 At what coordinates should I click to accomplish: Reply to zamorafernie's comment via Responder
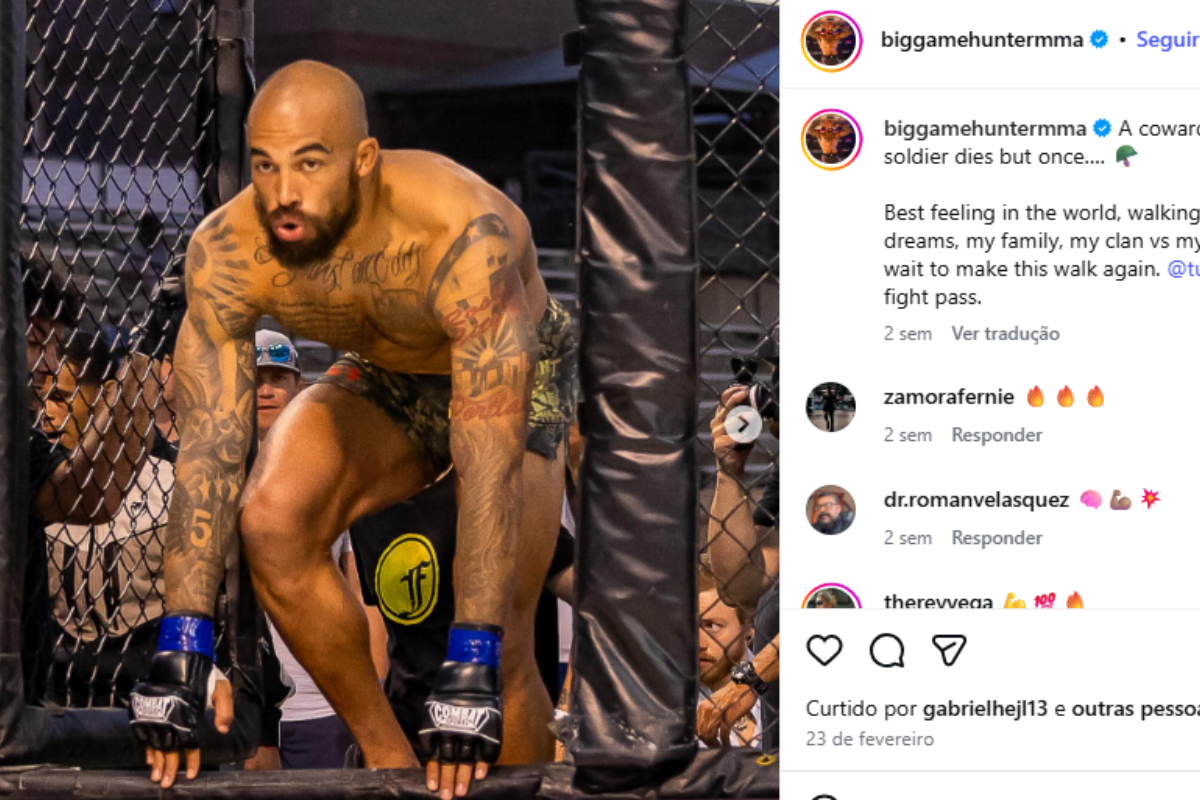997,435
